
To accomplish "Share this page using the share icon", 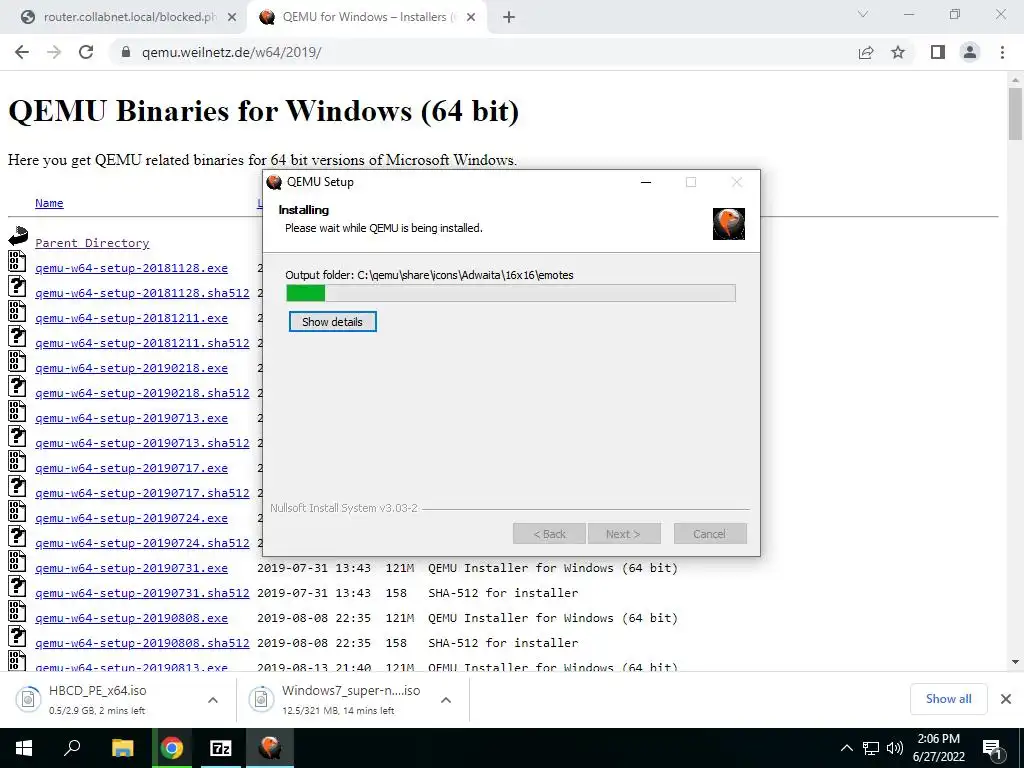I will (866, 52).
